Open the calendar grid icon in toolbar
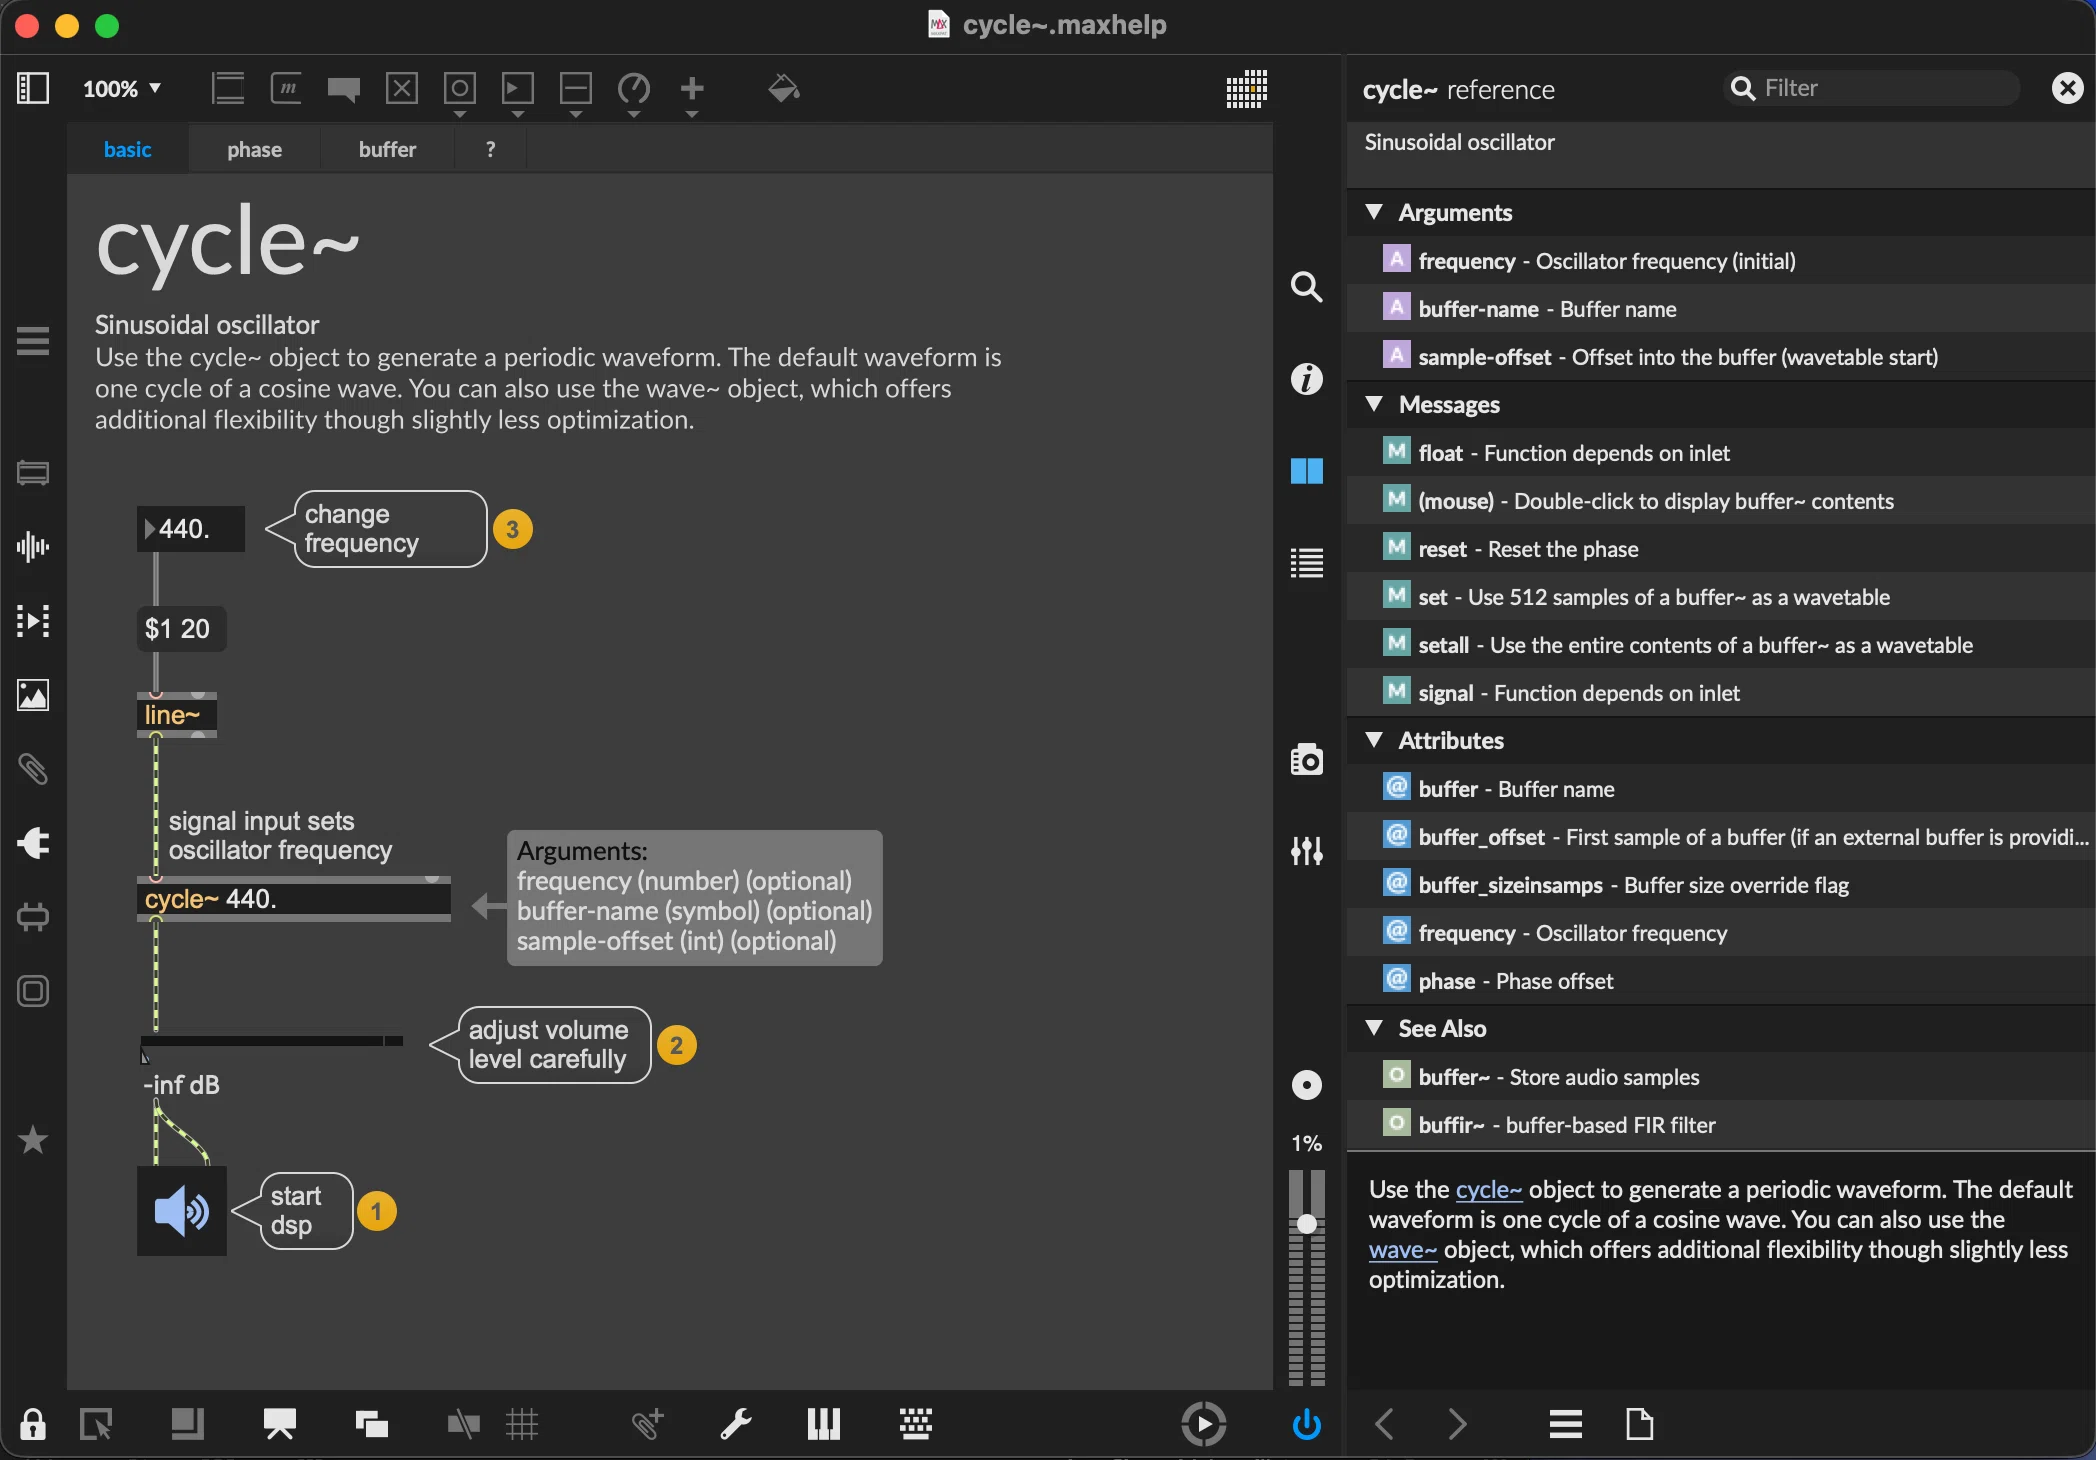2096x1460 pixels. click(x=1247, y=89)
